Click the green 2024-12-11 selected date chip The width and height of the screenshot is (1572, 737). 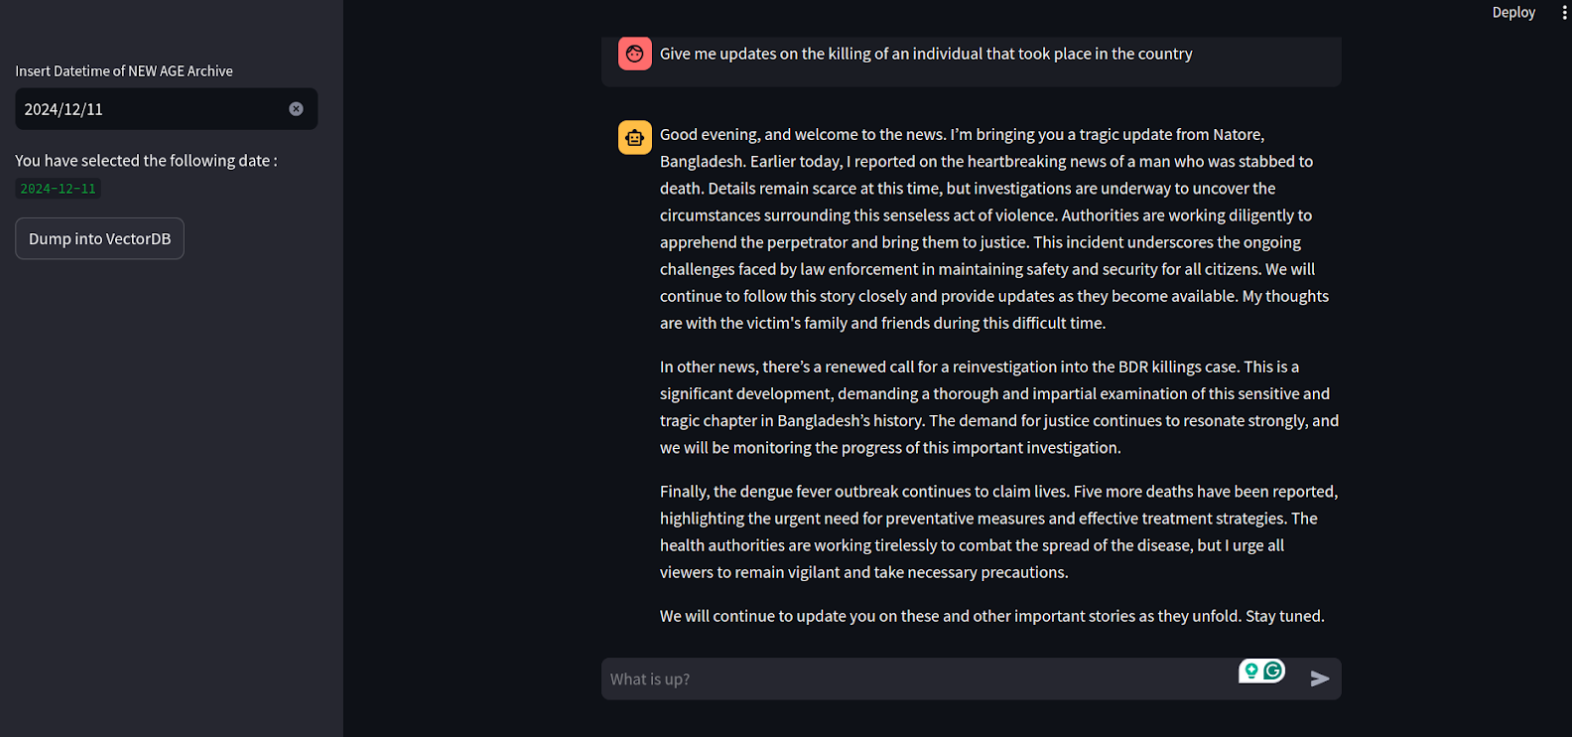tap(58, 189)
